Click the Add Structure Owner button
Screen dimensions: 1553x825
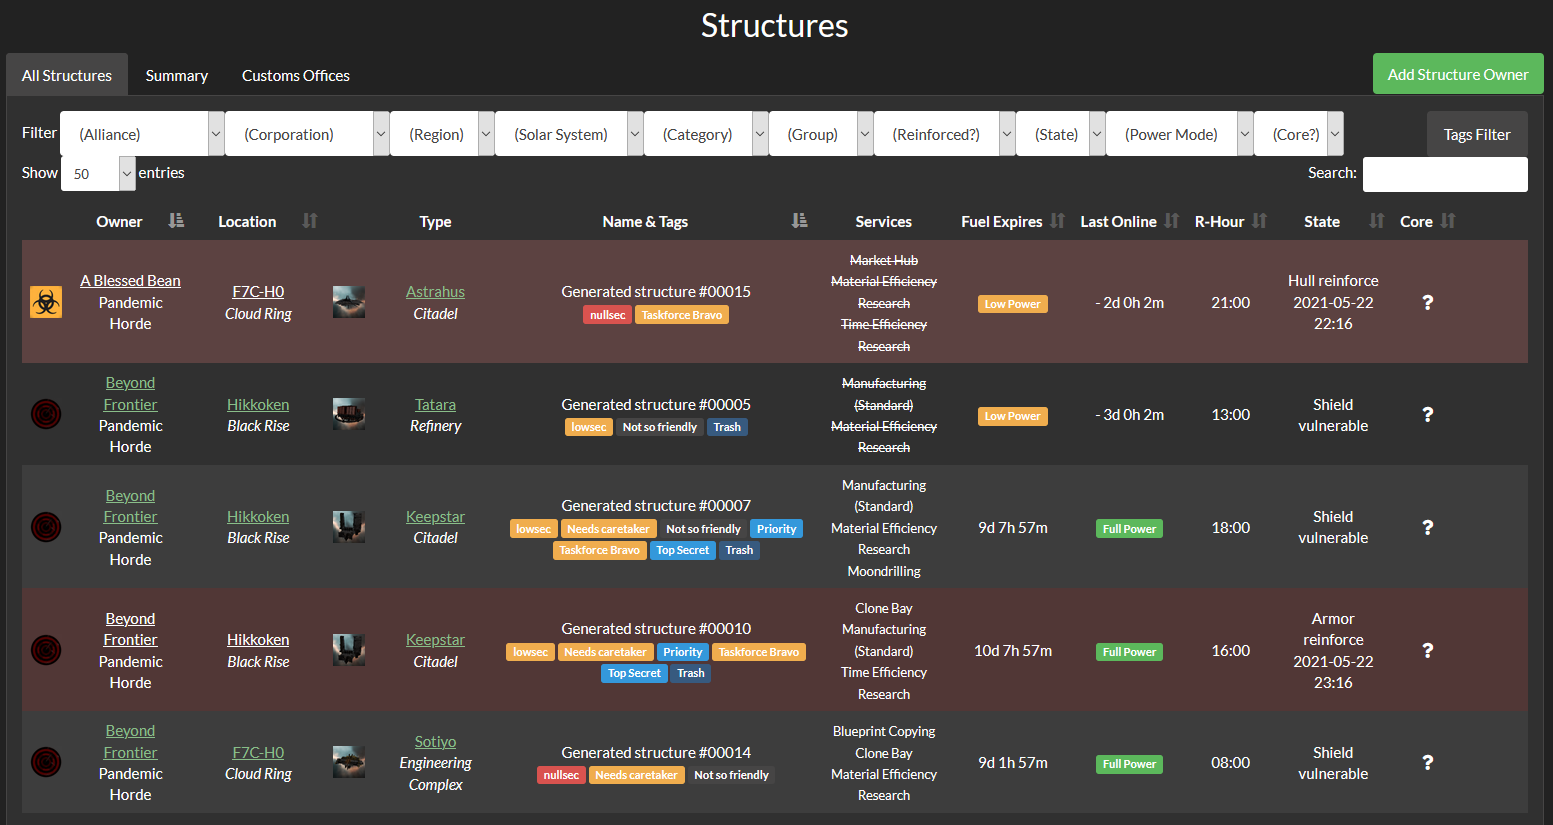click(1457, 73)
